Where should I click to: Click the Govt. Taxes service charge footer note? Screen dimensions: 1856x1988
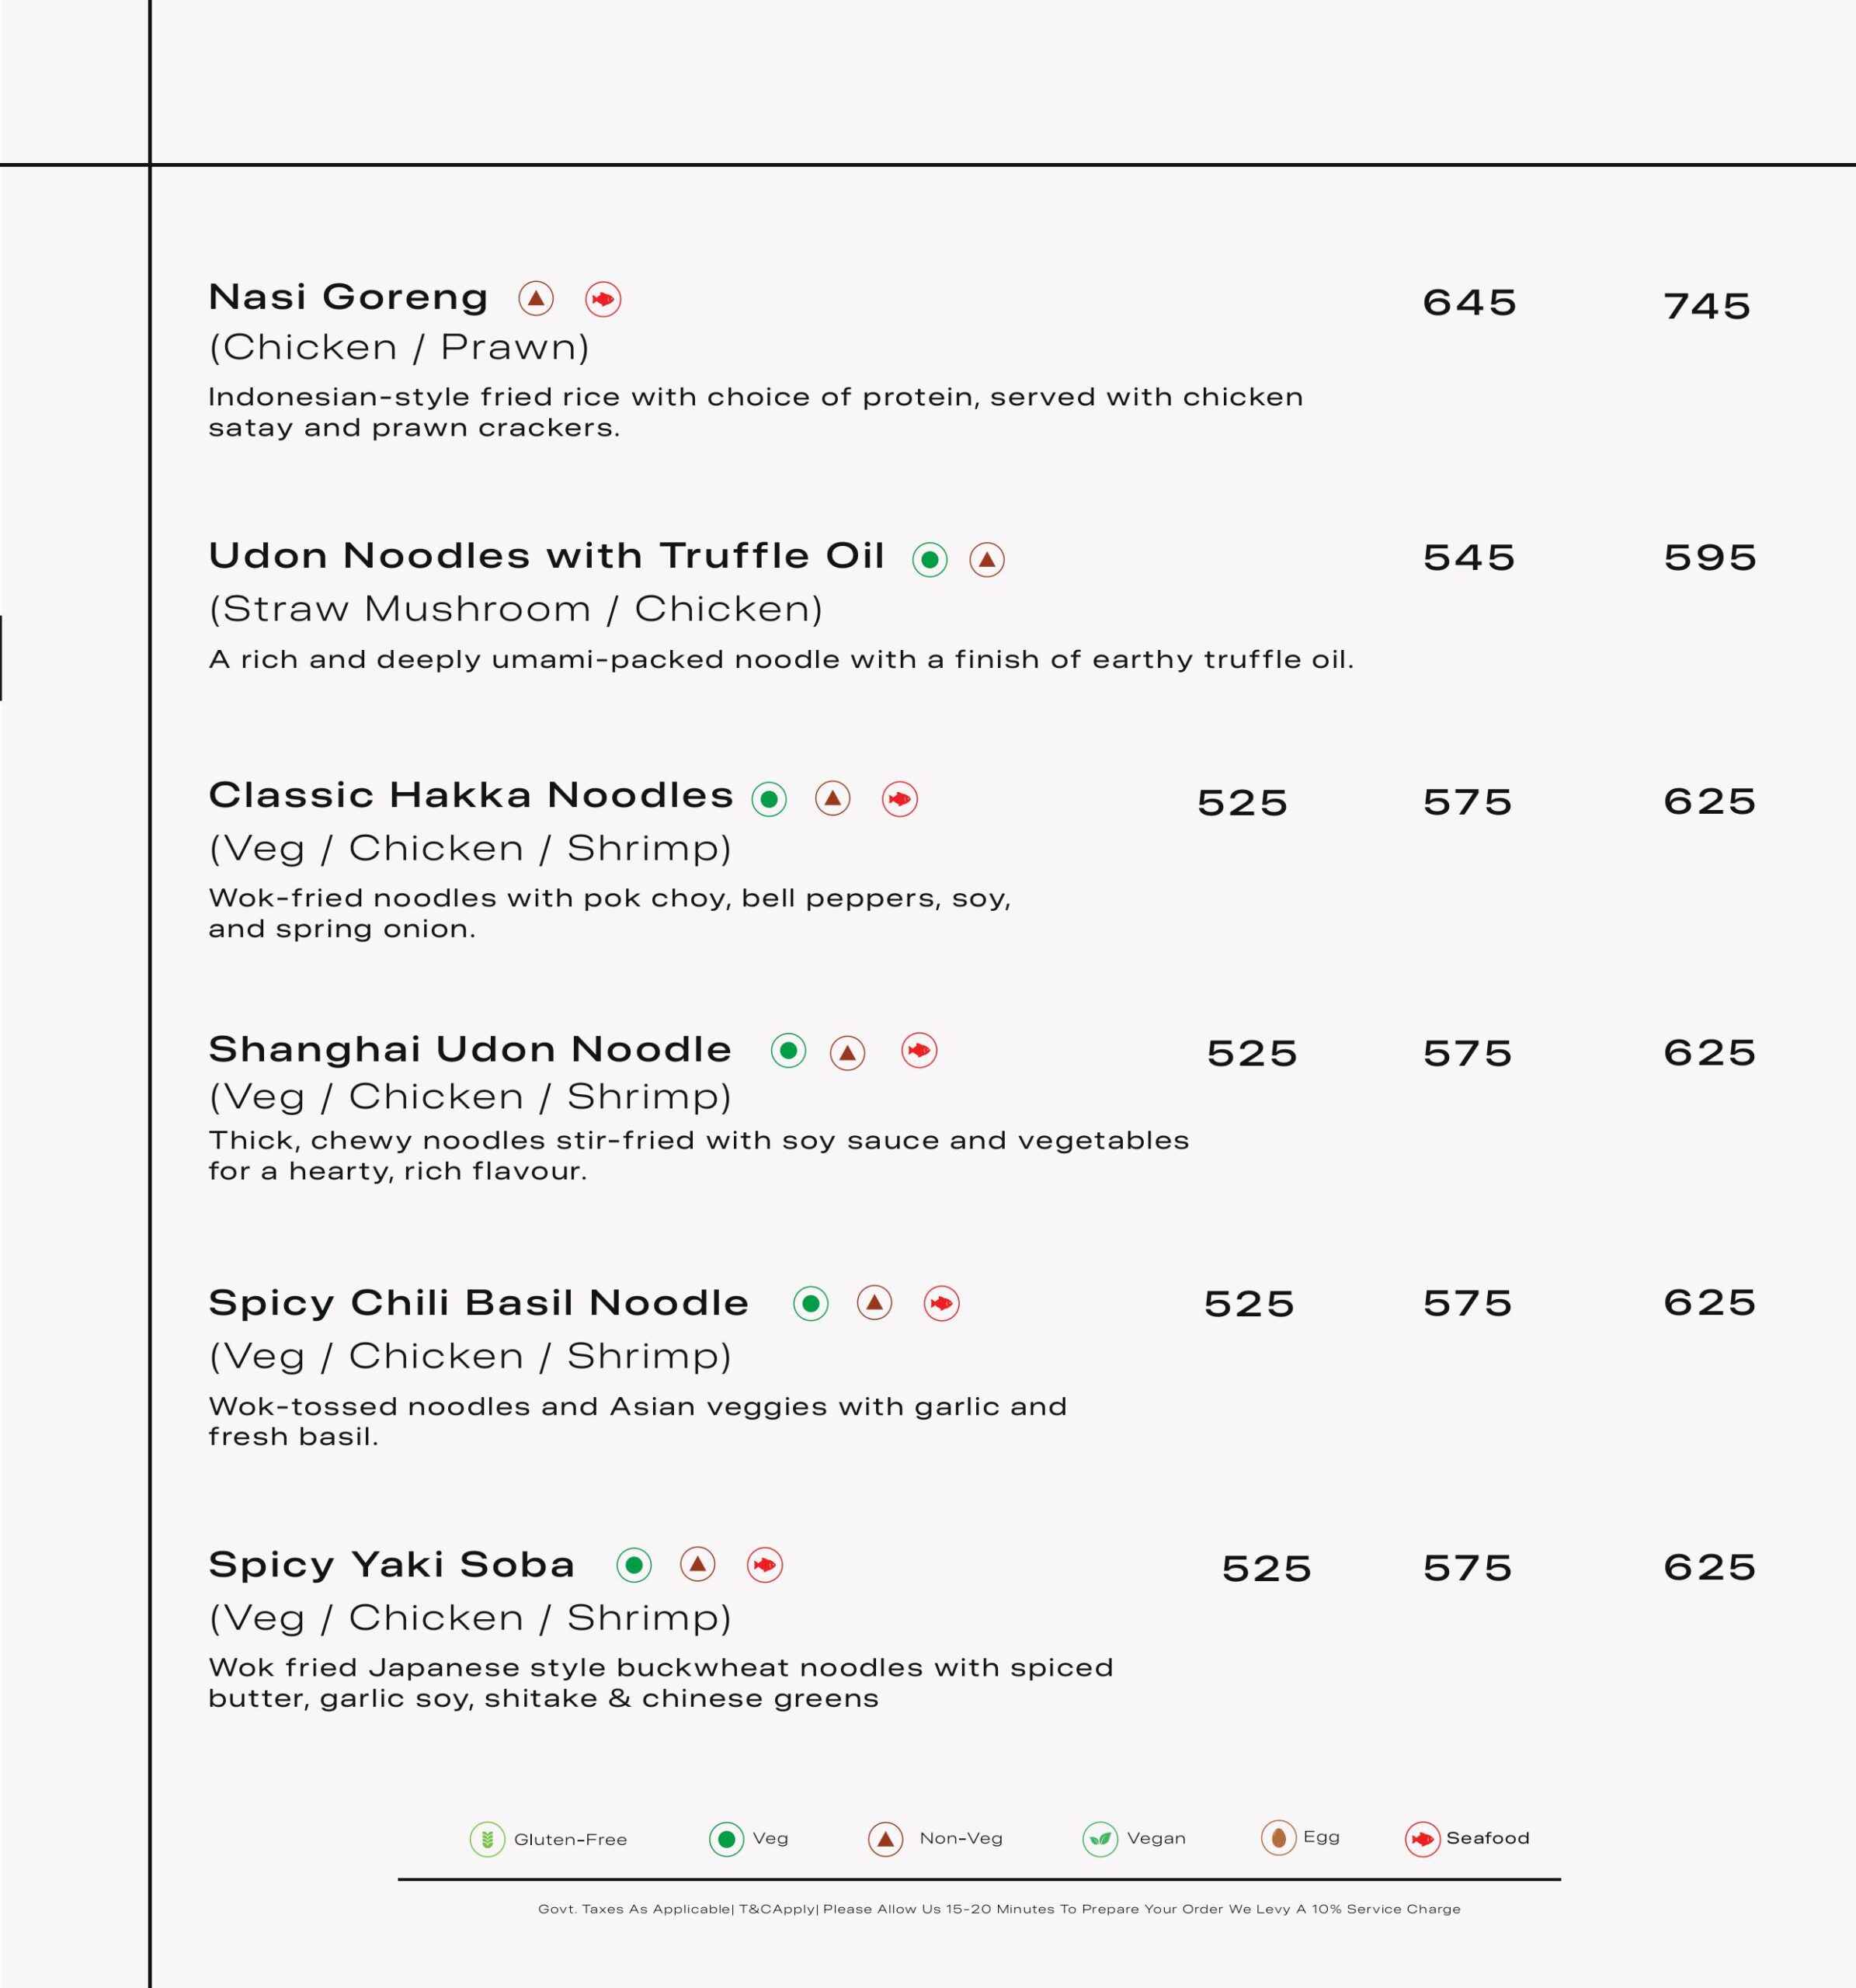(999, 1909)
